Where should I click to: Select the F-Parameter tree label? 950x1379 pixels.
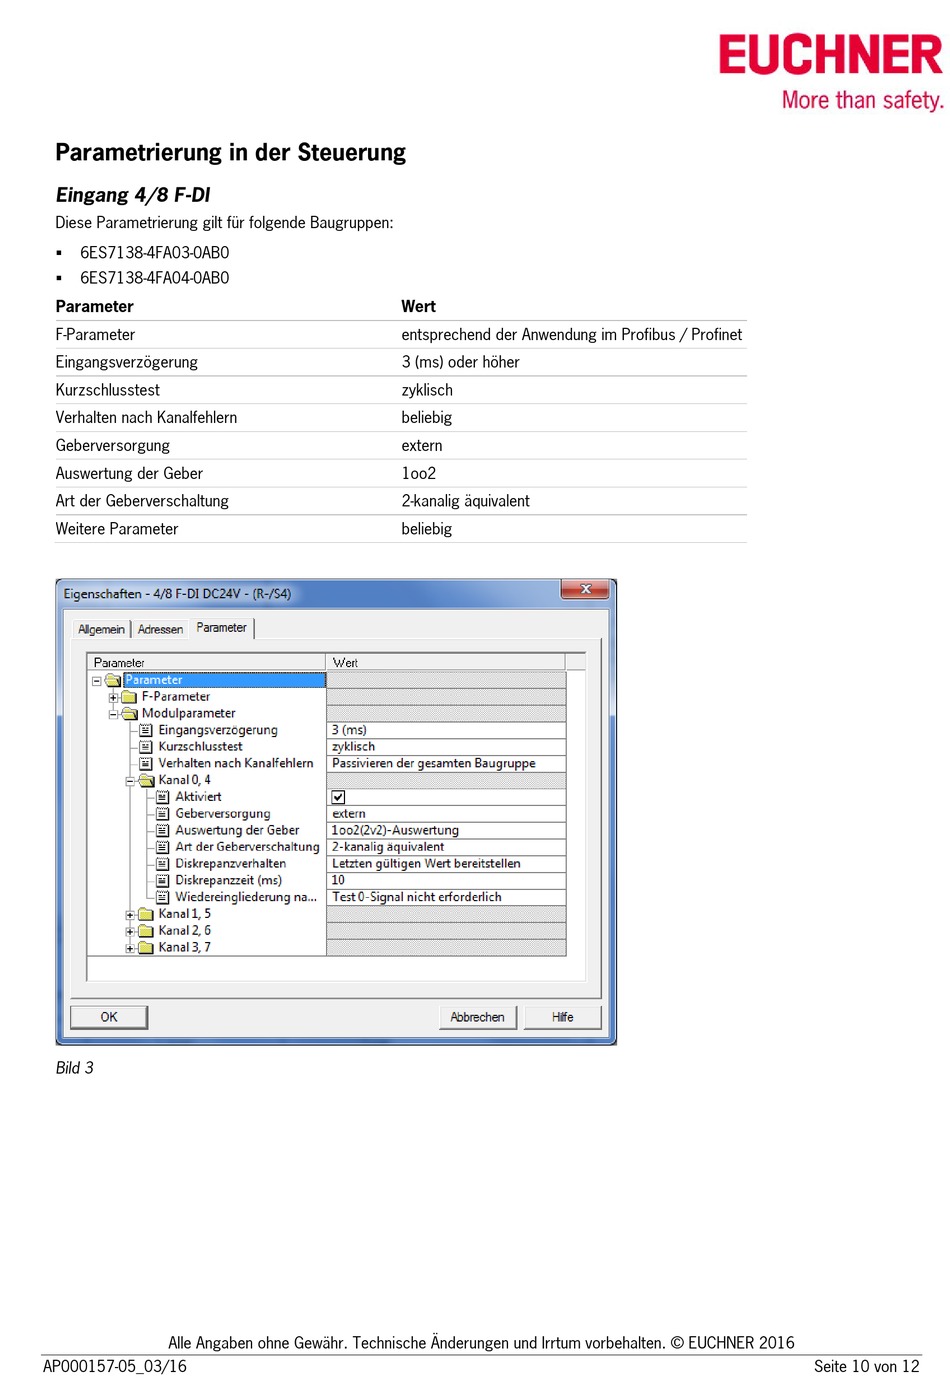click(176, 697)
